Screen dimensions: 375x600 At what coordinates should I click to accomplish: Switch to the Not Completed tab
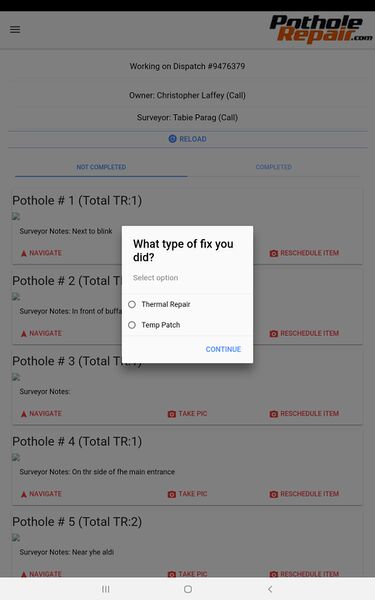pos(101,167)
